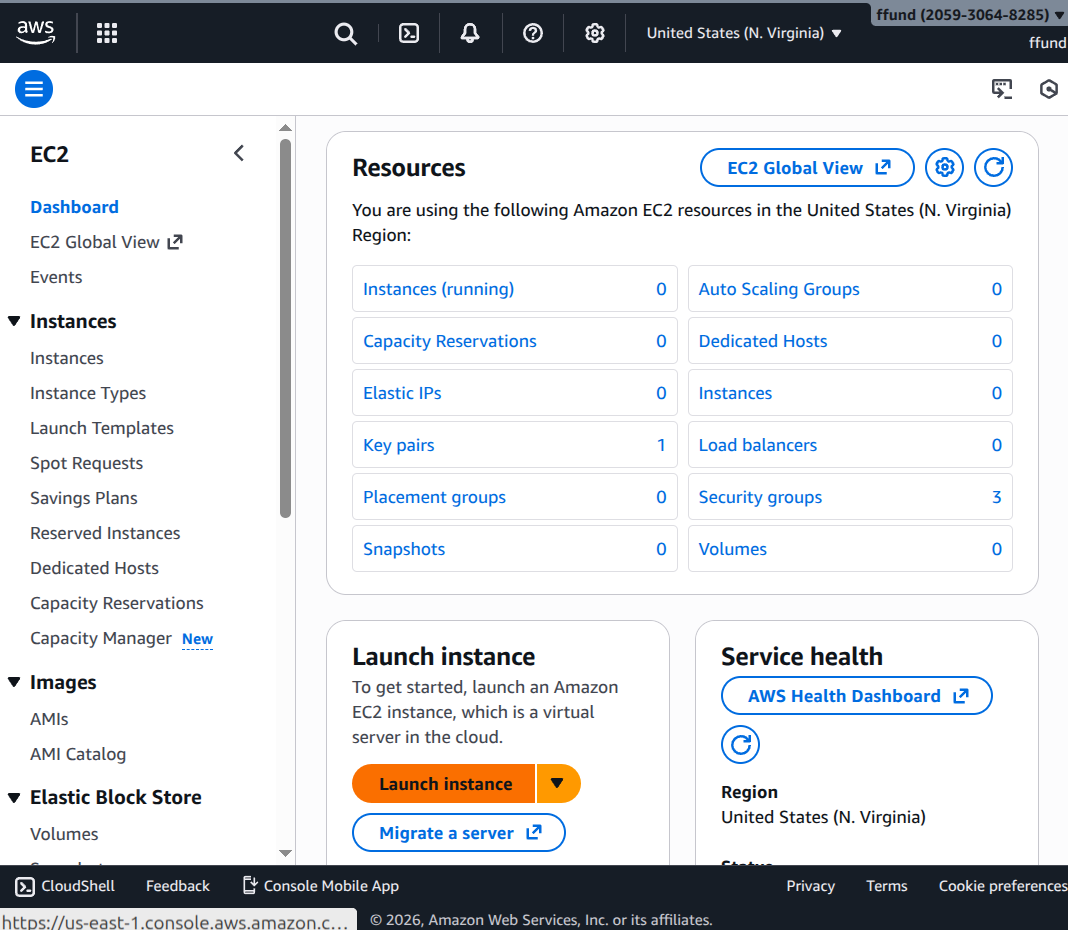Screen dimensions: 1068x930
Task: Open the notifications bell
Action: (x=470, y=33)
